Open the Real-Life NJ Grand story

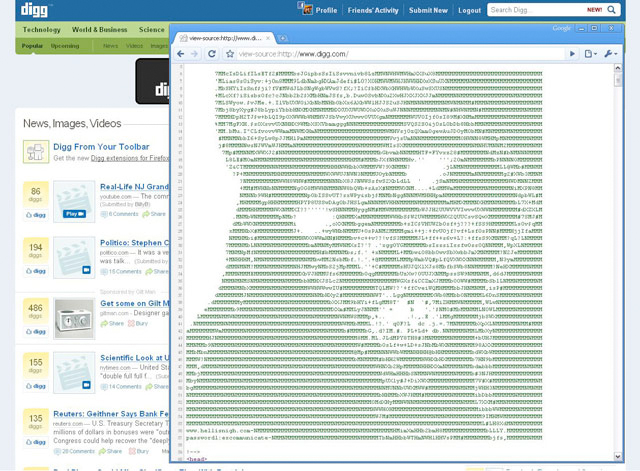pyautogui.click(x=134, y=187)
